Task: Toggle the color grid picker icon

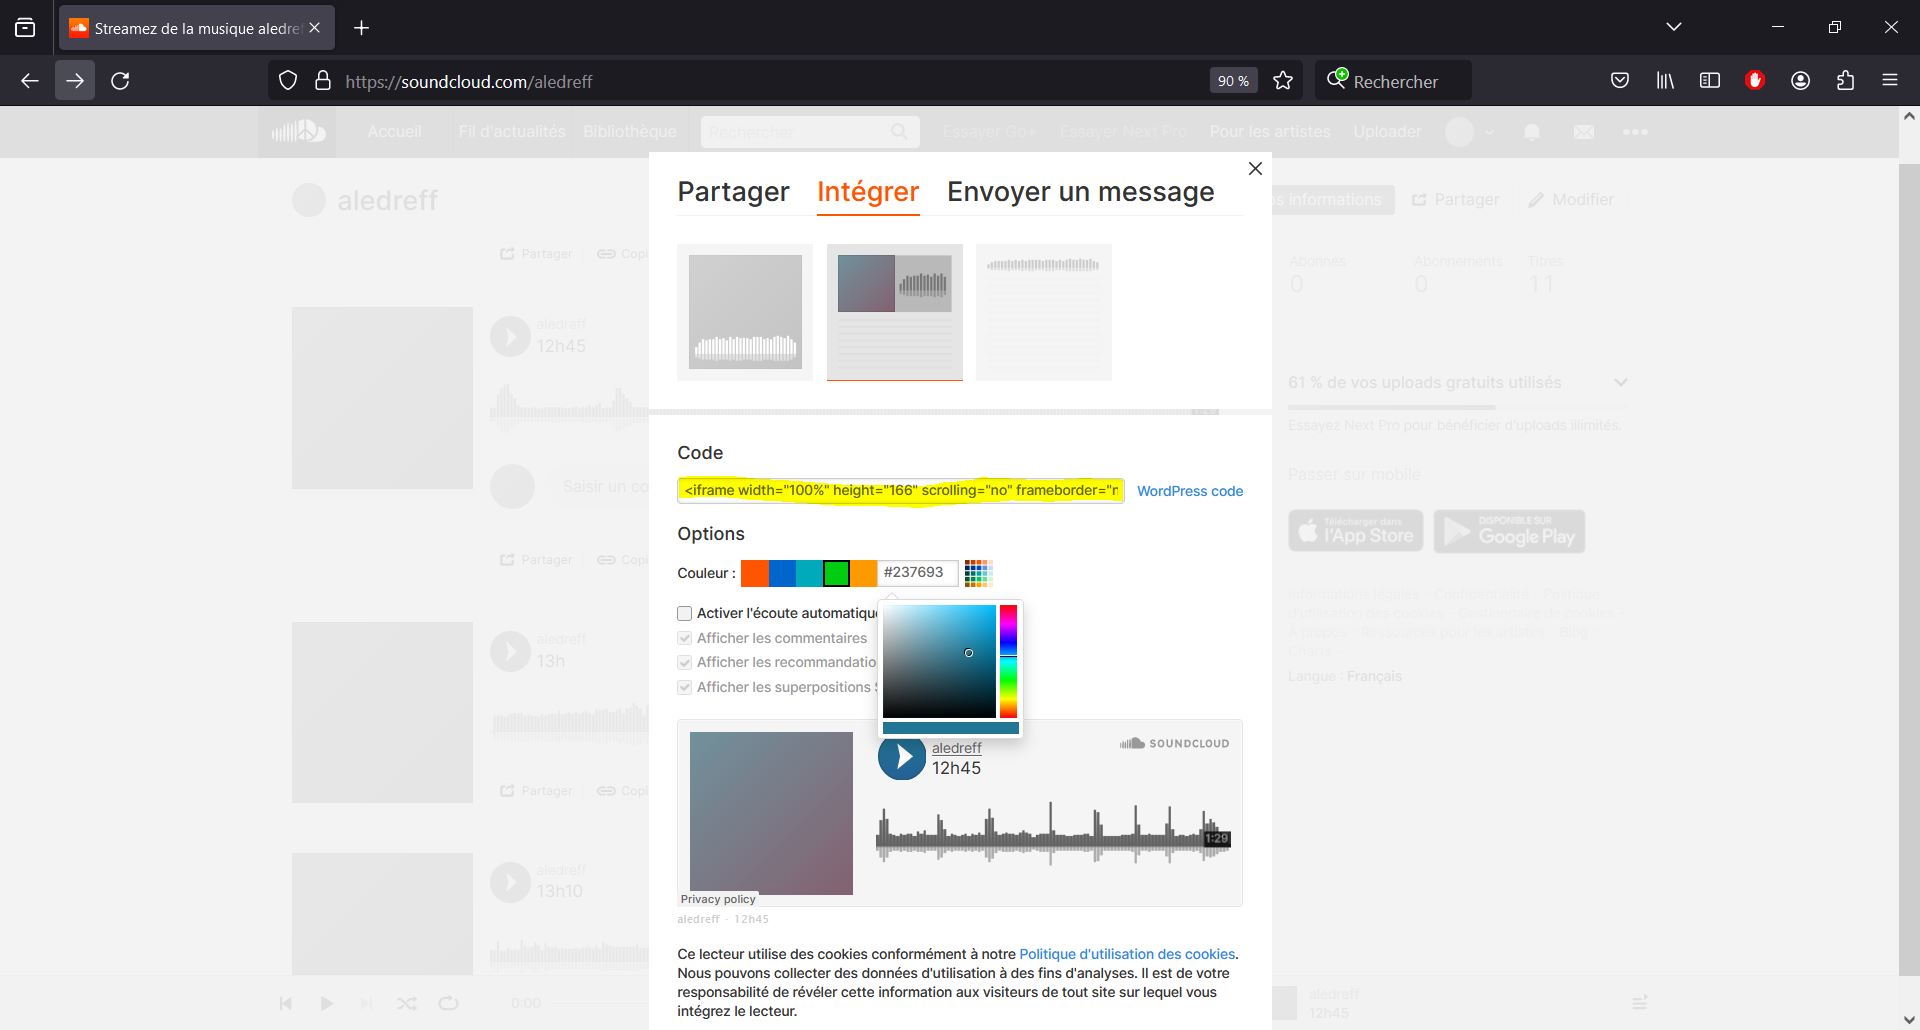Action: [978, 573]
